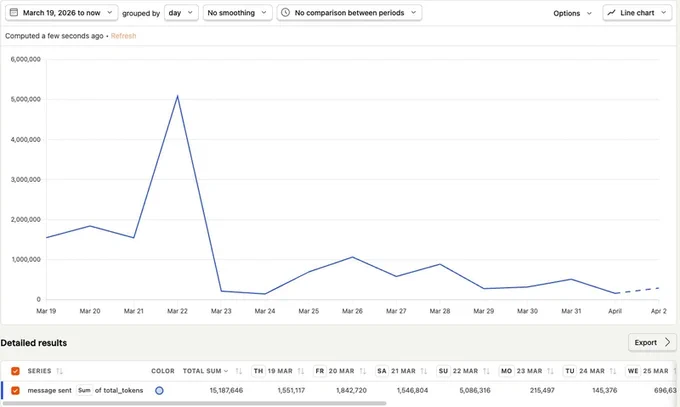Open the No smoothing dropdown

[238, 13]
